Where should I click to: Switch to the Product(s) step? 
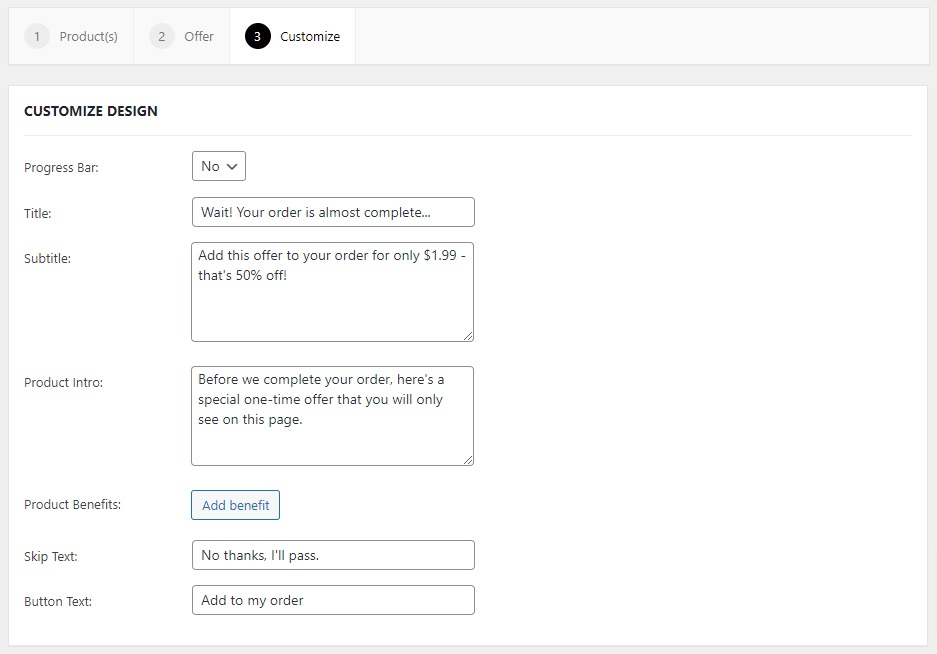[x=72, y=36]
